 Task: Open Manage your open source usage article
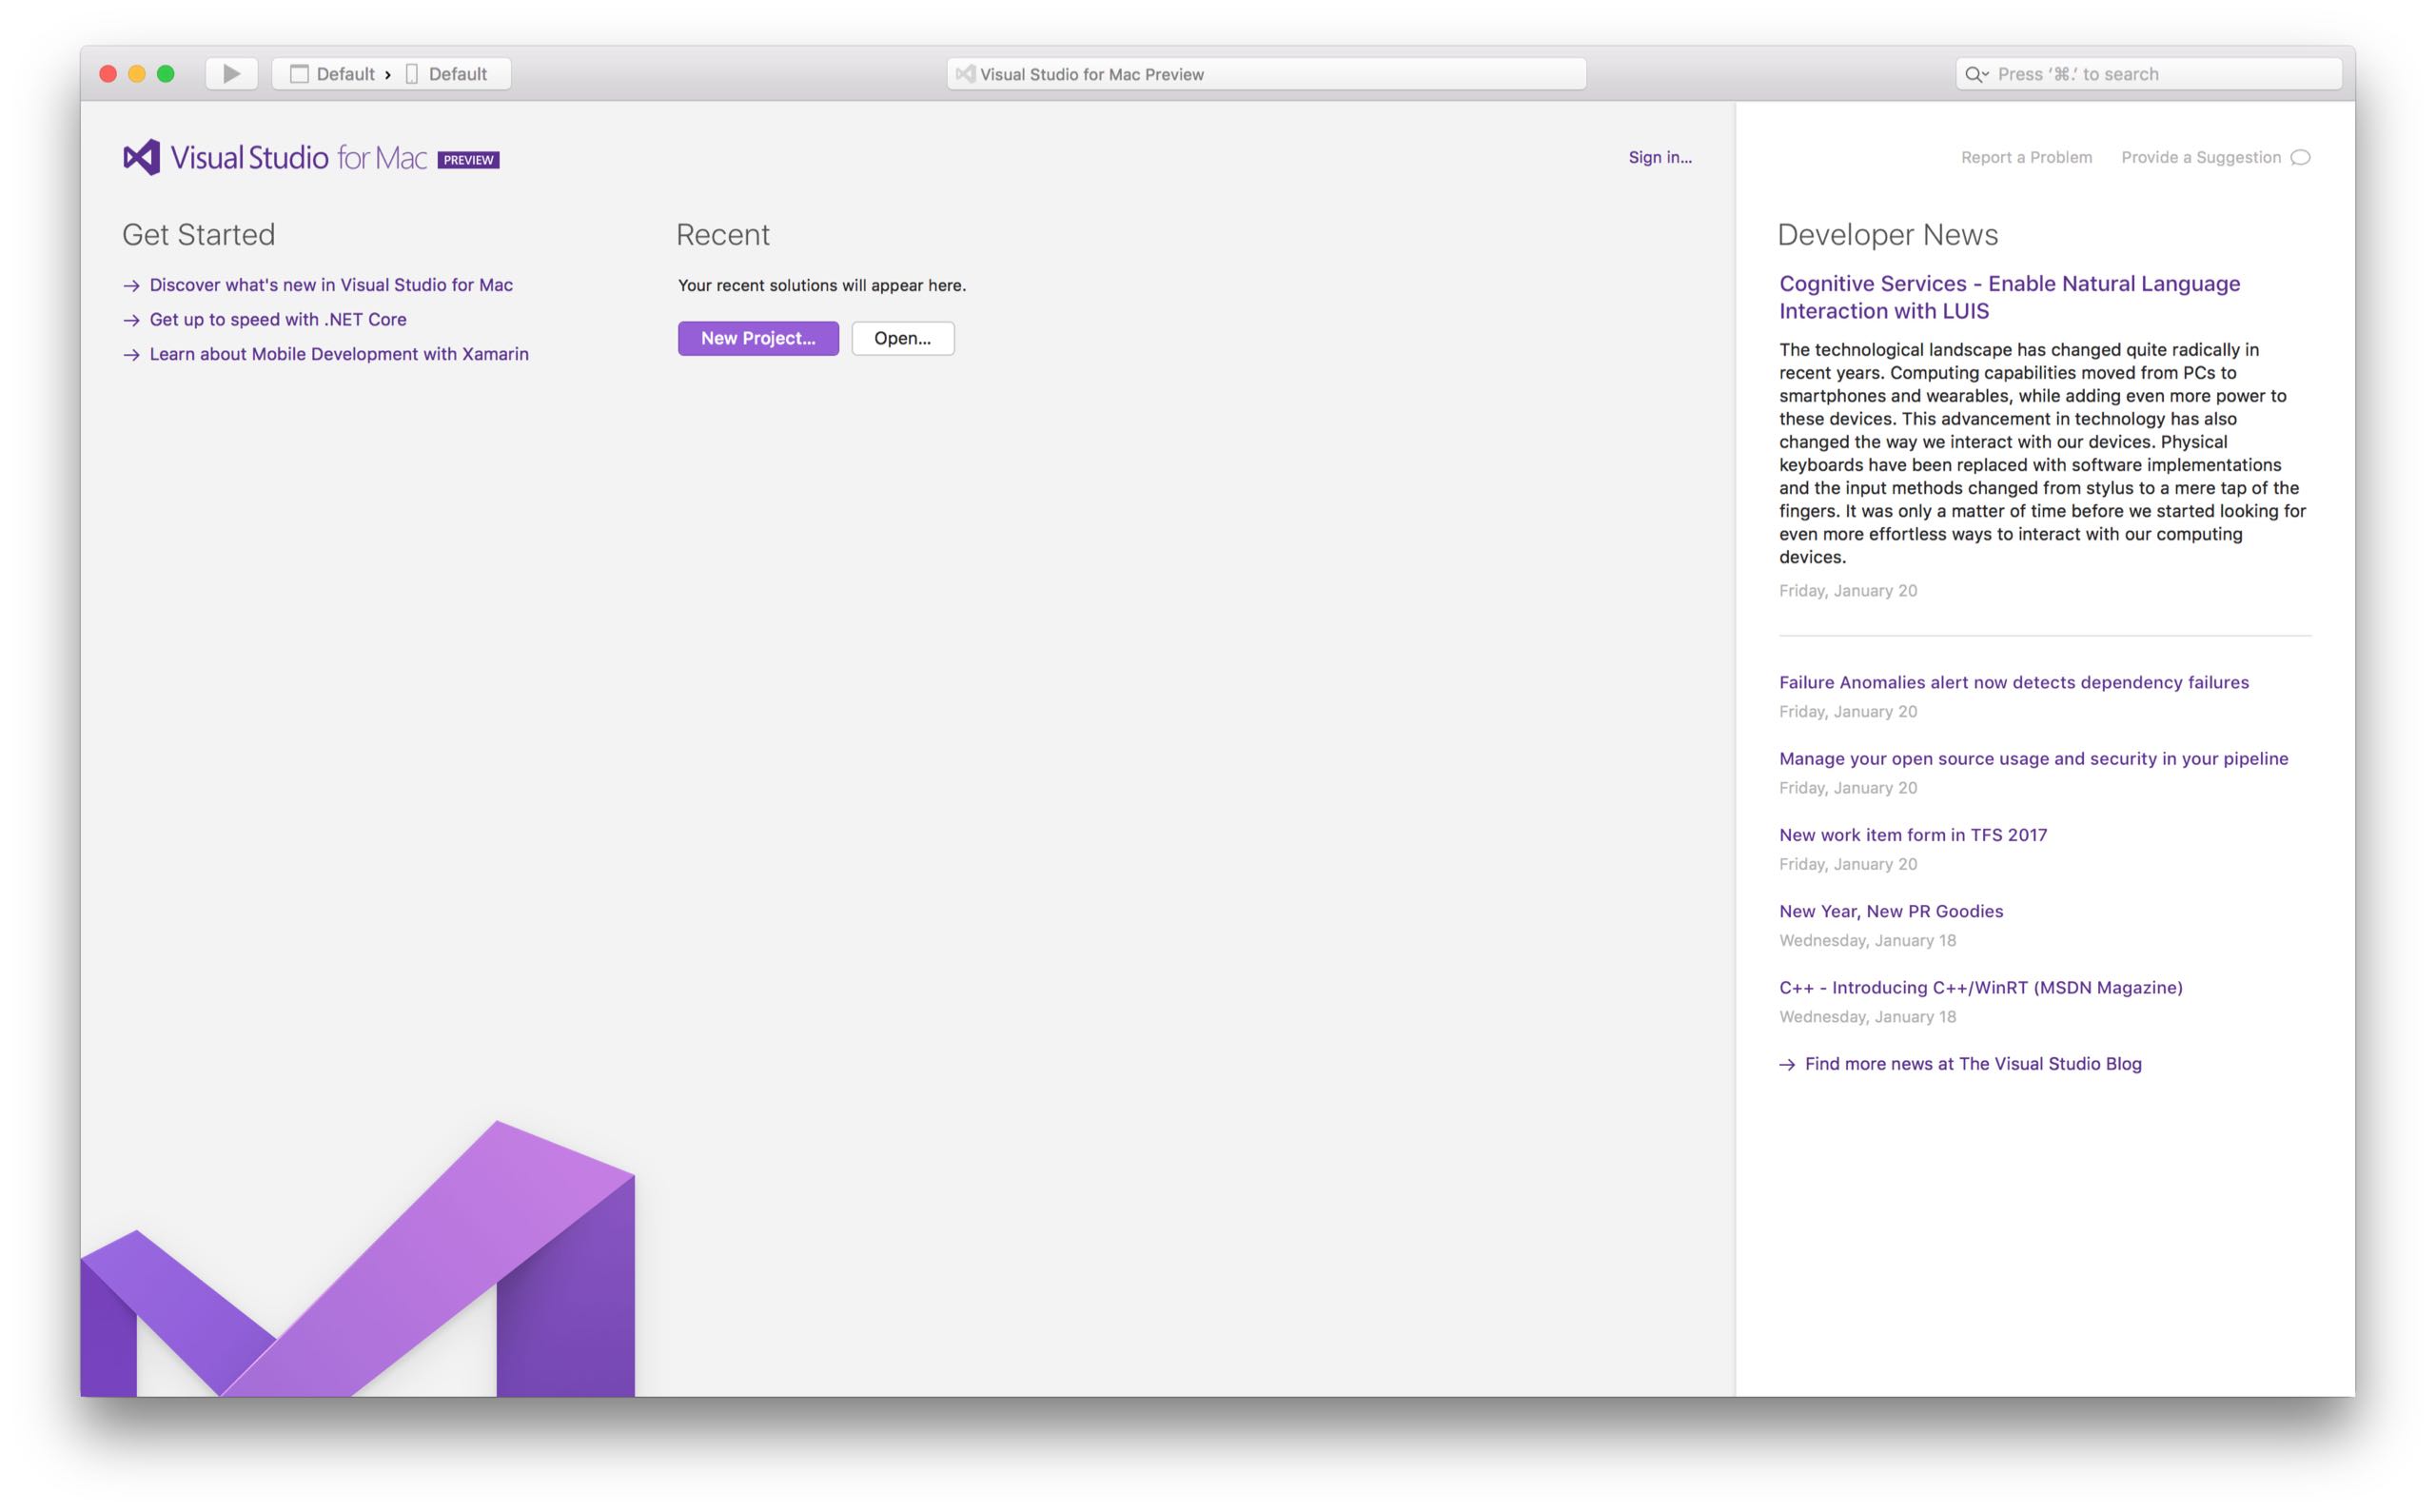pyautogui.click(x=2033, y=758)
